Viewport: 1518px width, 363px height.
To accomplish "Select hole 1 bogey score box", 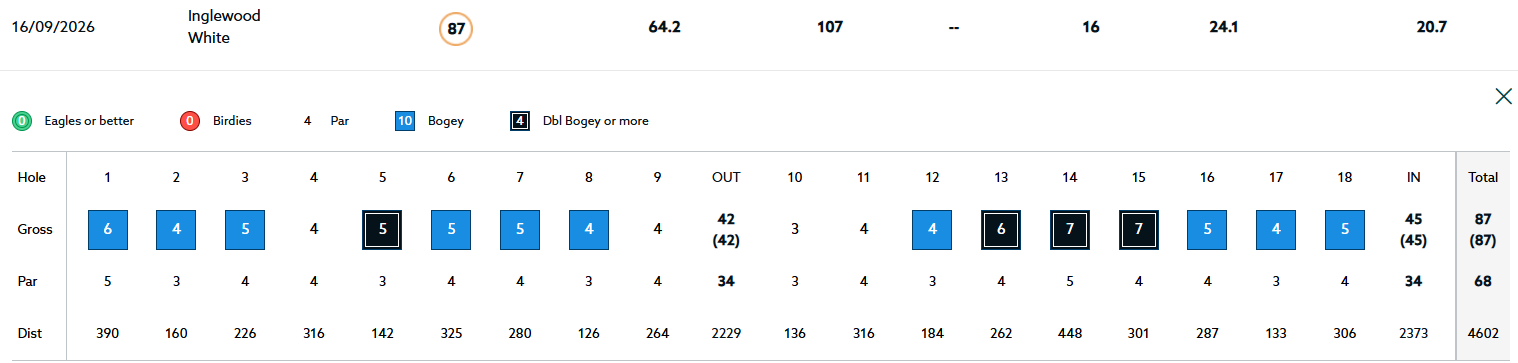I will click(x=108, y=229).
